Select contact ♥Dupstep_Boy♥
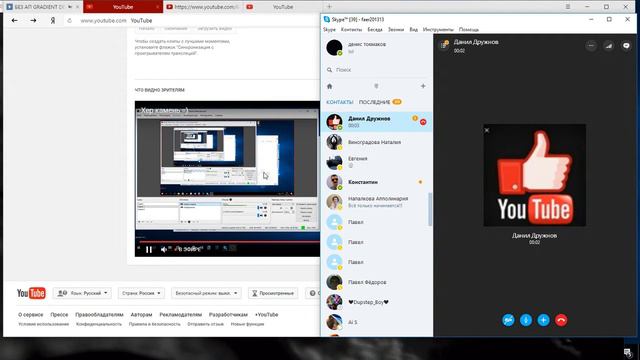This screenshot has width=640, height=360. 376,302
